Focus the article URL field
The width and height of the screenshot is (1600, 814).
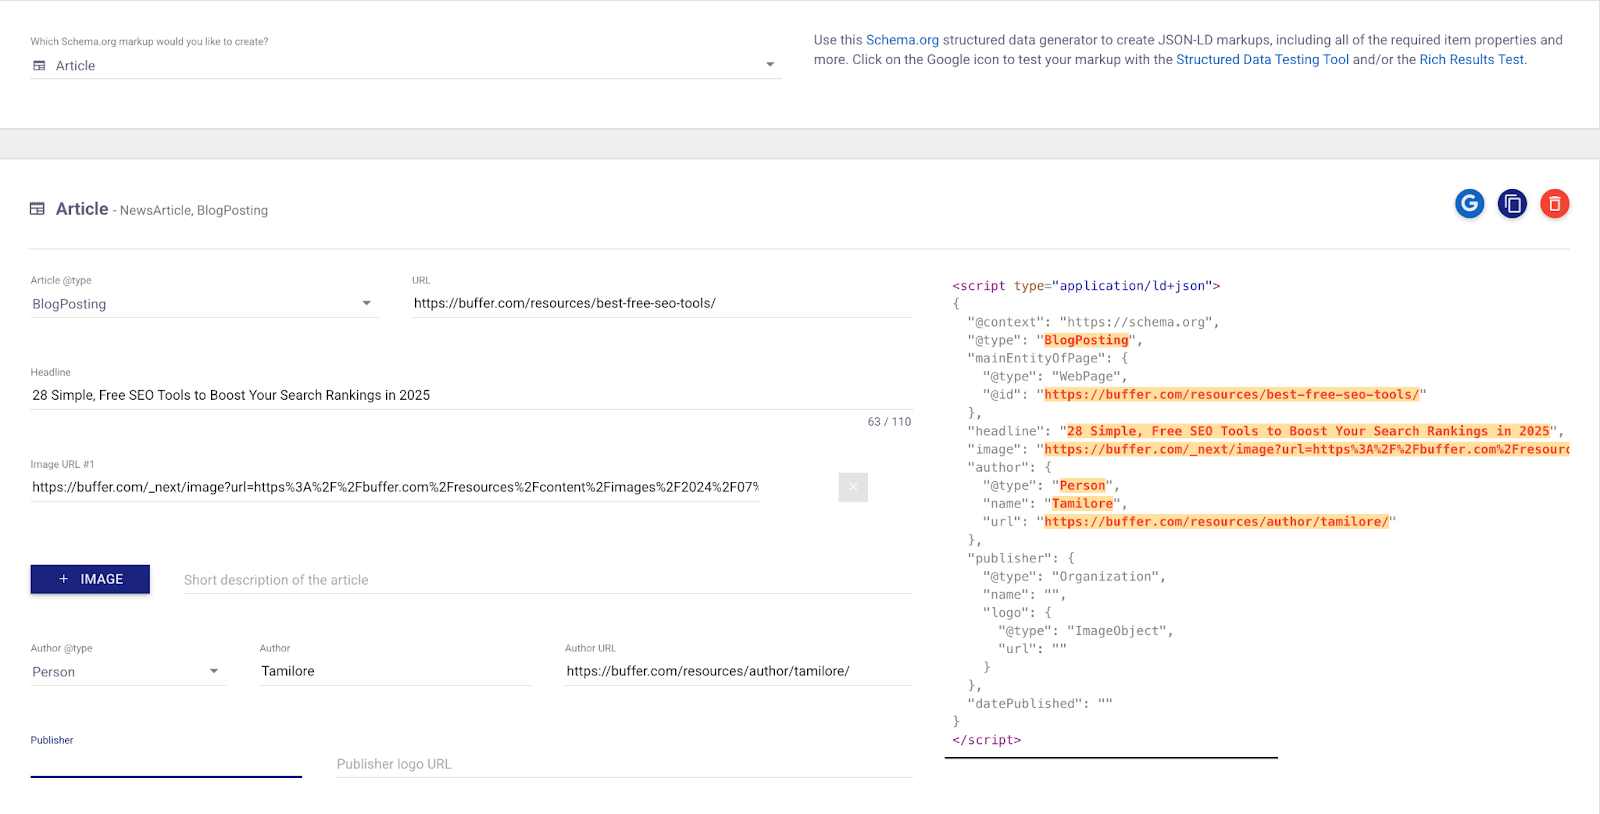(662, 303)
